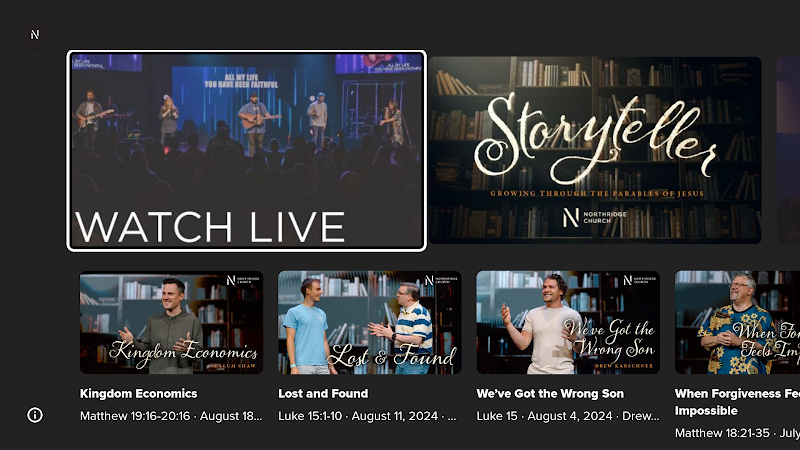Click the Luke 15 August 4, 2024 description

(568, 416)
